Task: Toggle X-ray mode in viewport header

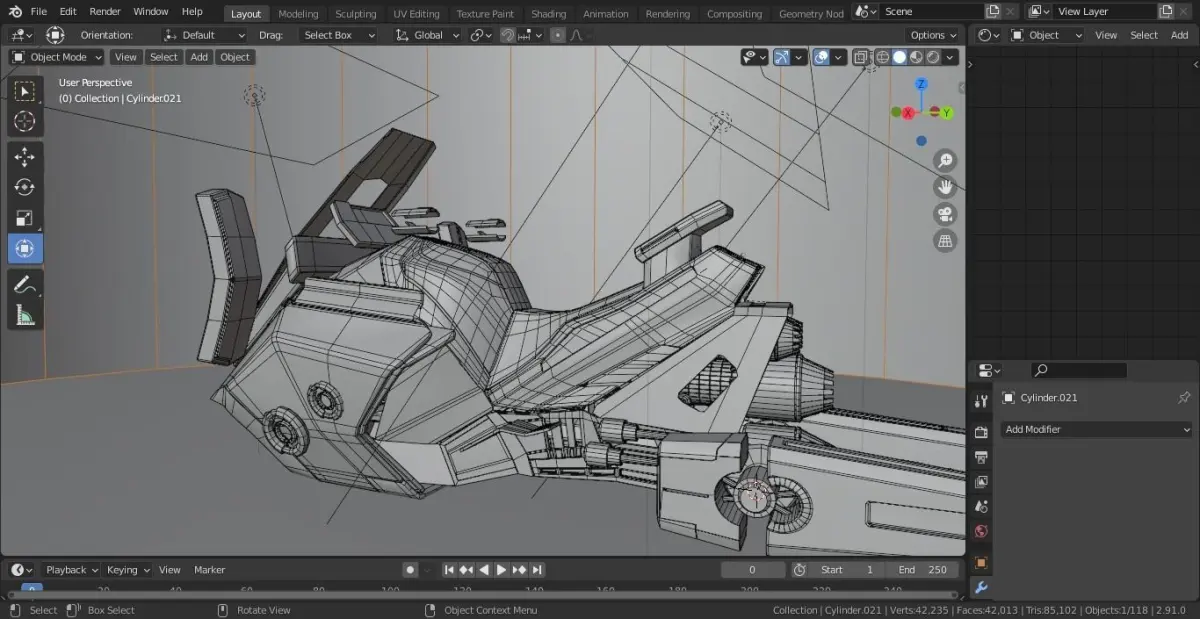Action: tap(861, 58)
